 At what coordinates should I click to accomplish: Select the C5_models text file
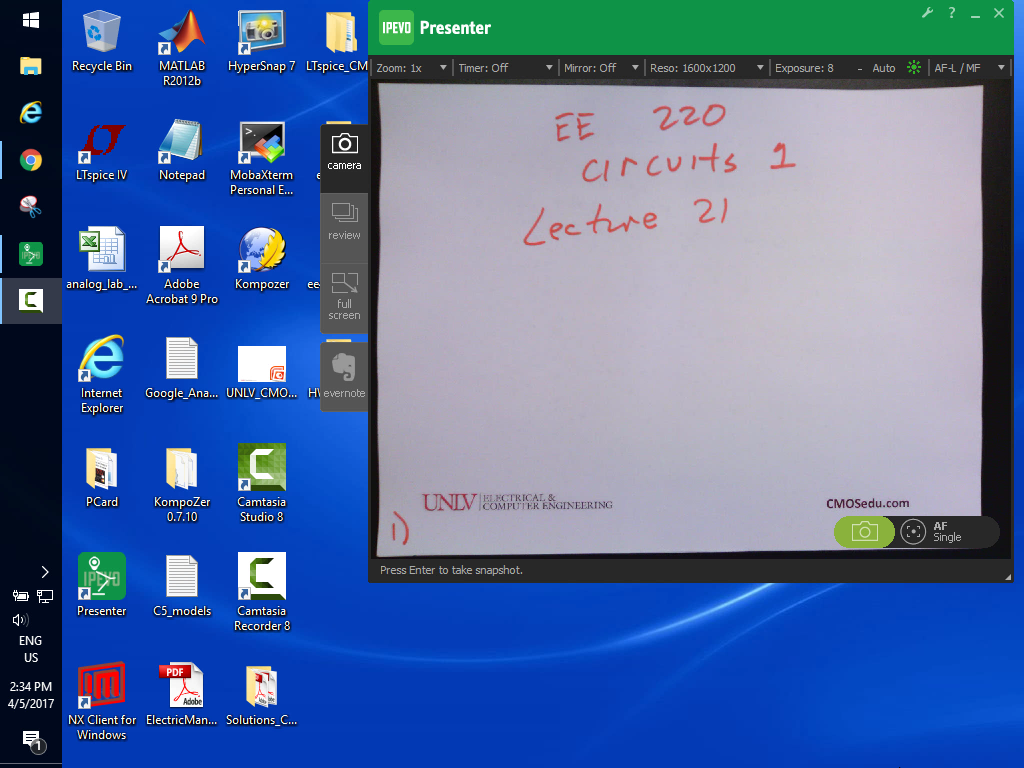(182, 586)
